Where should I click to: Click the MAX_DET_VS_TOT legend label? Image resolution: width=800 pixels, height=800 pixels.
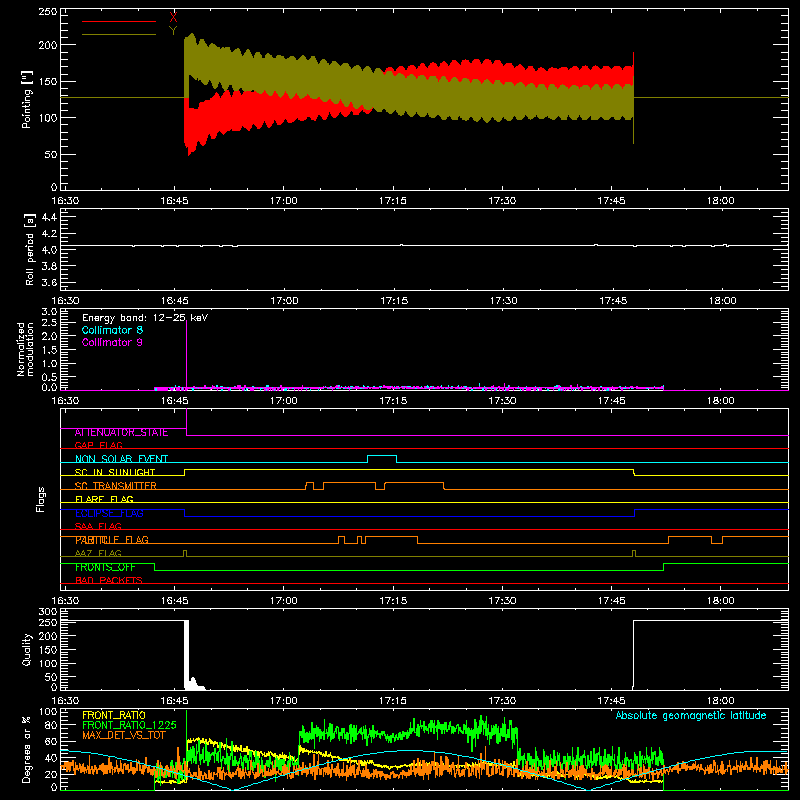[124, 735]
